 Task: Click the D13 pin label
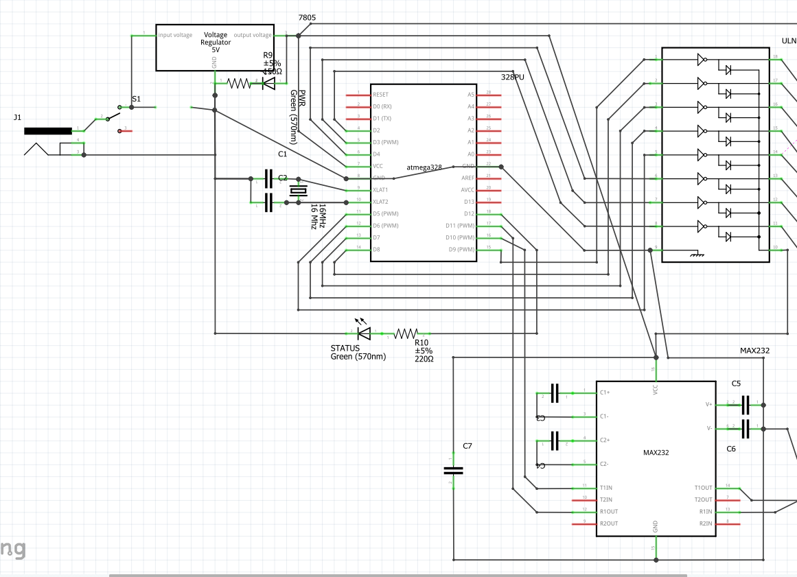(x=469, y=202)
